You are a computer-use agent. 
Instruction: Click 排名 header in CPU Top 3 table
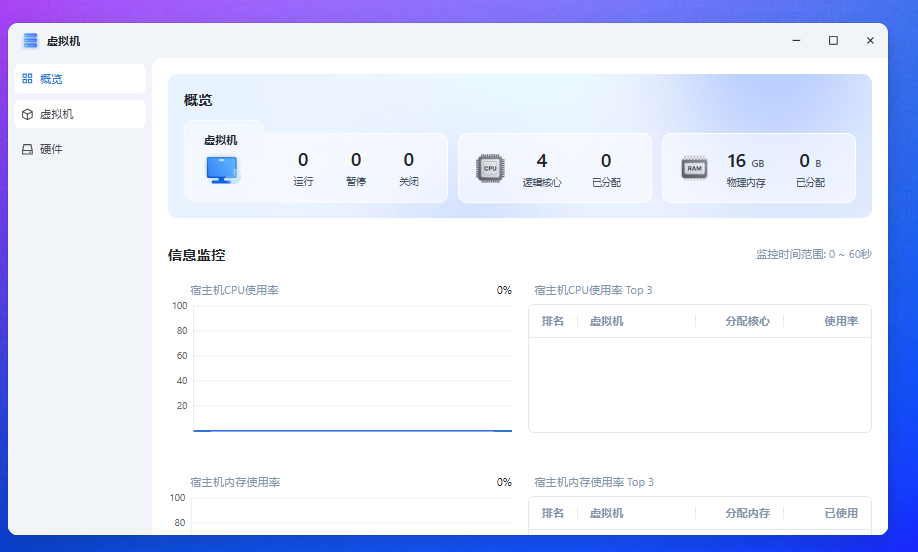553,321
